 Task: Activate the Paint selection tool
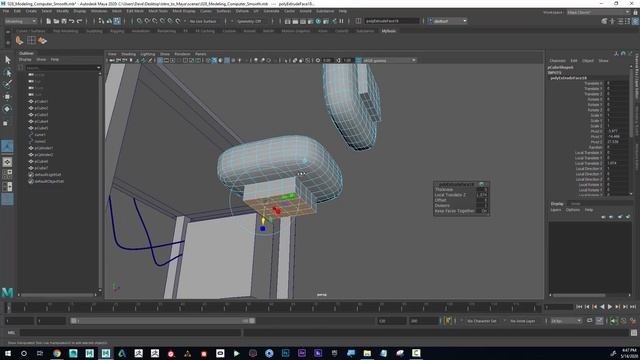coord(7,84)
